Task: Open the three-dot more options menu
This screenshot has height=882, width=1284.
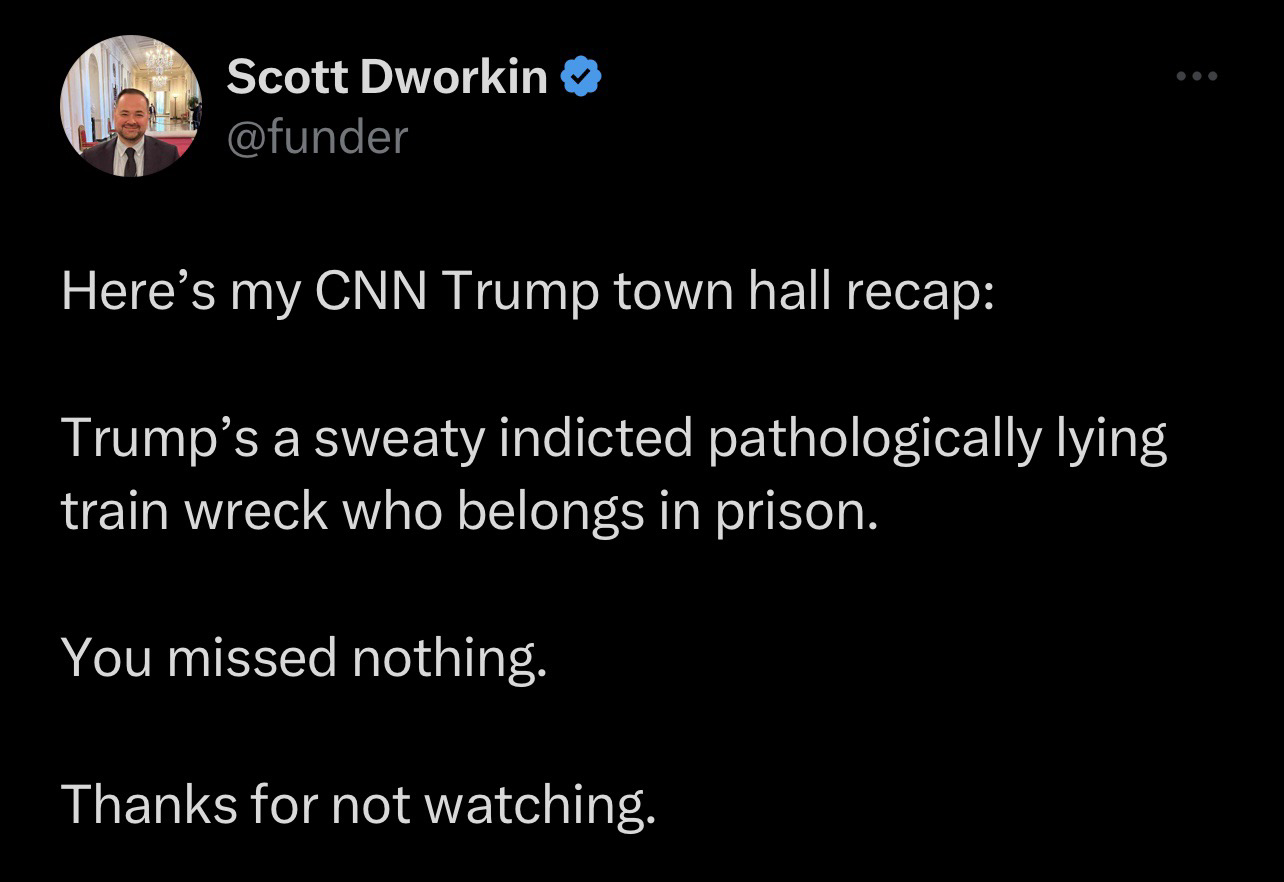Action: click(1197, 78)
